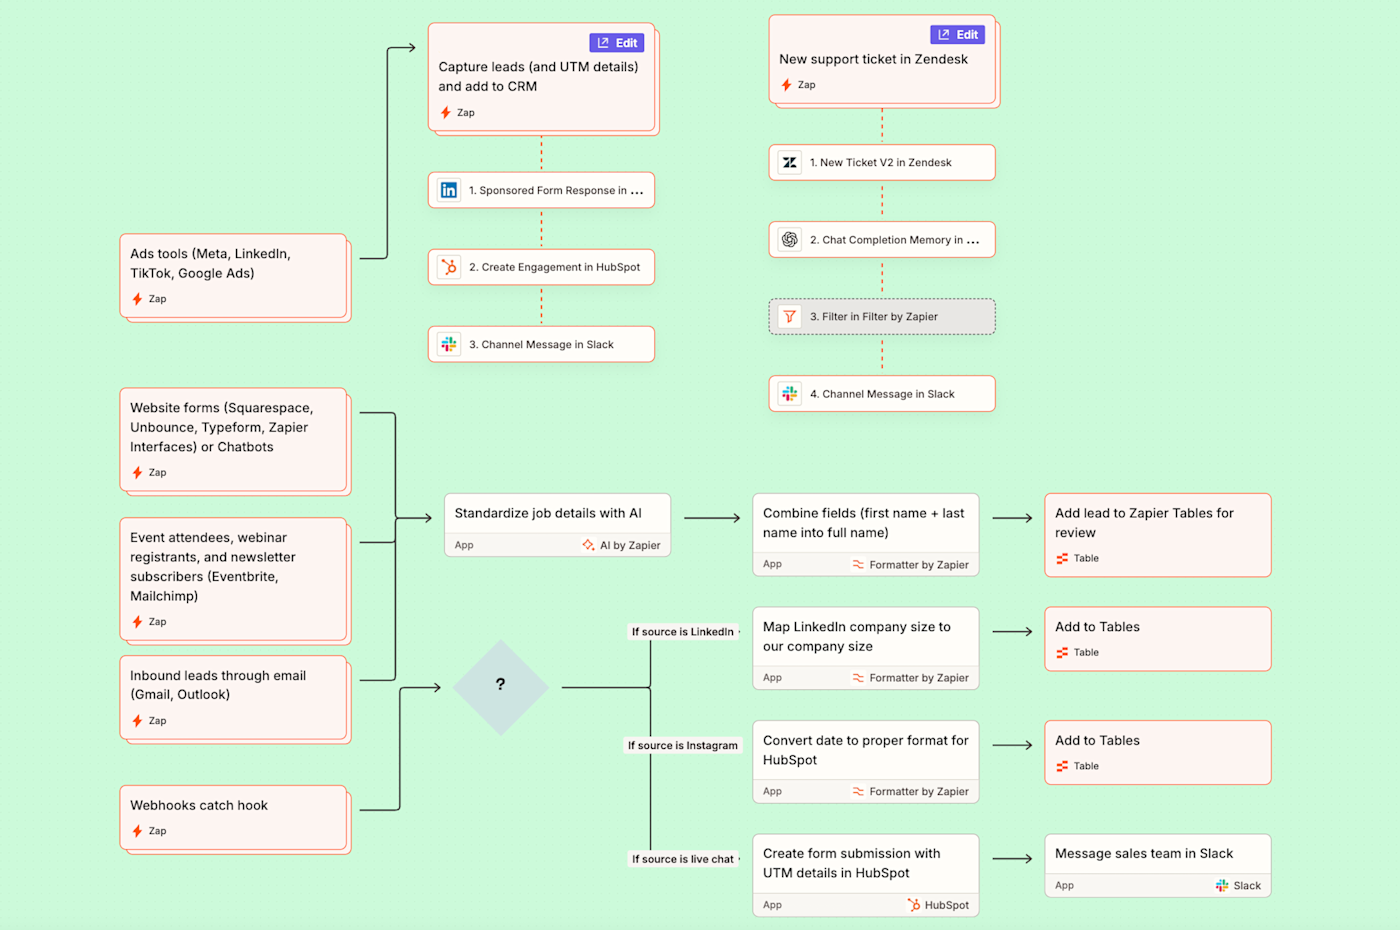Click Edit on New support ticket card
The height and width of the screenshot is (930, 1400).
[x=958, y=35]
